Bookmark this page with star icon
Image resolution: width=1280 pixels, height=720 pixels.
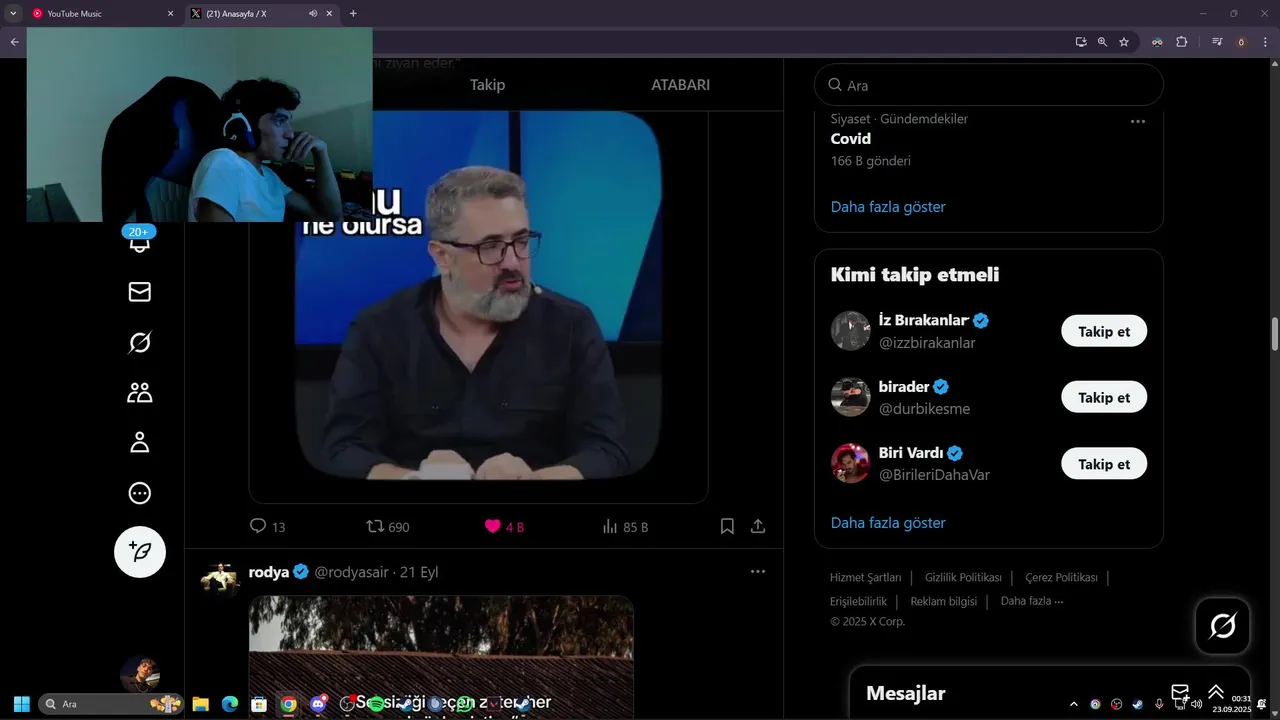[1124, 42]
